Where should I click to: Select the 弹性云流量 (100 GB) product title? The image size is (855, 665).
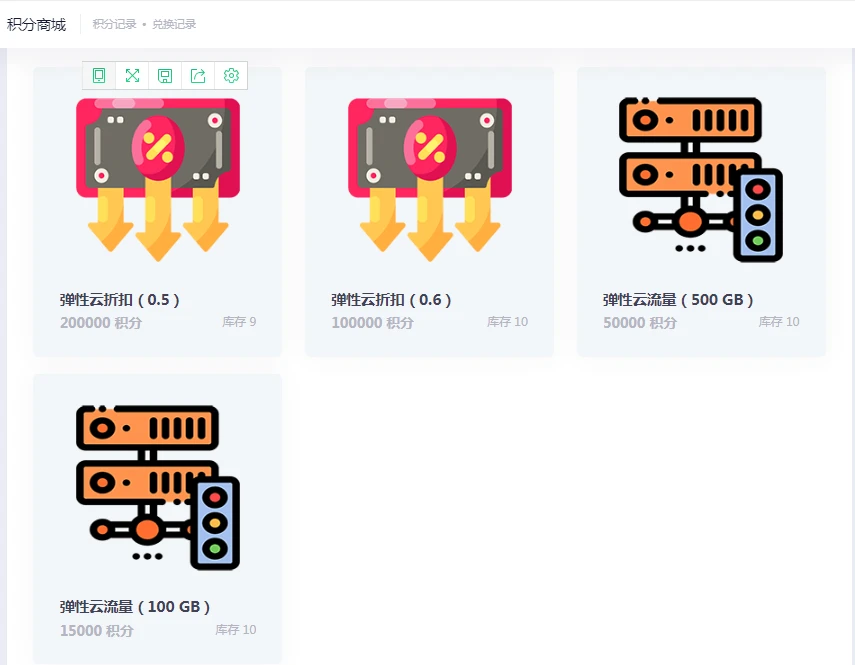(x=135, y=607)
